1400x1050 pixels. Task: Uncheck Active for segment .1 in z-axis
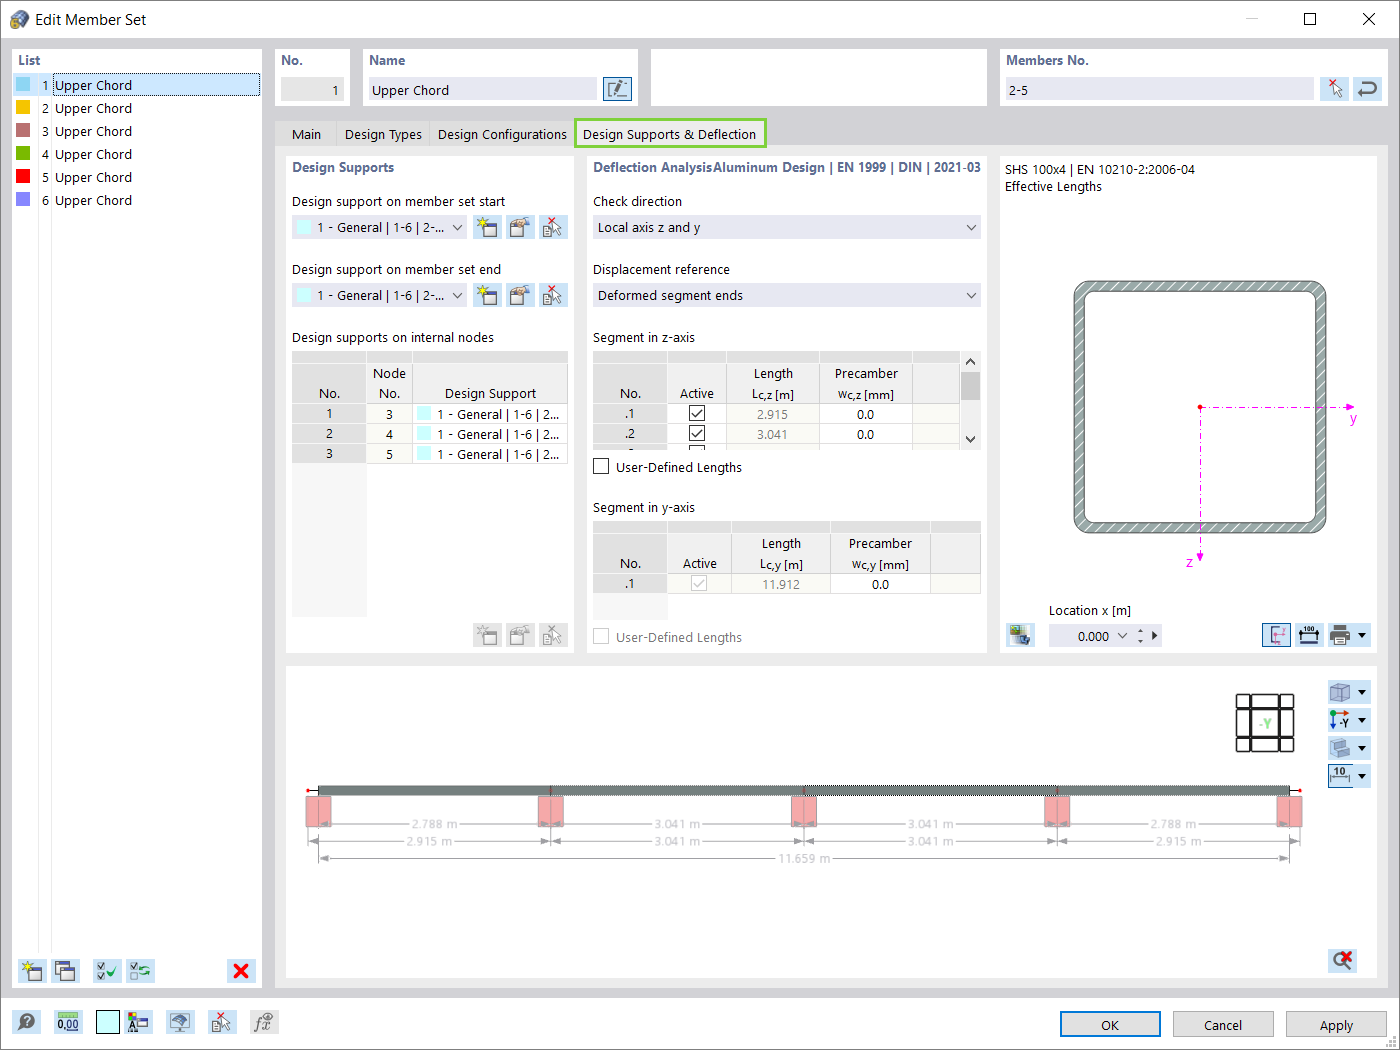tap(696, 413)
